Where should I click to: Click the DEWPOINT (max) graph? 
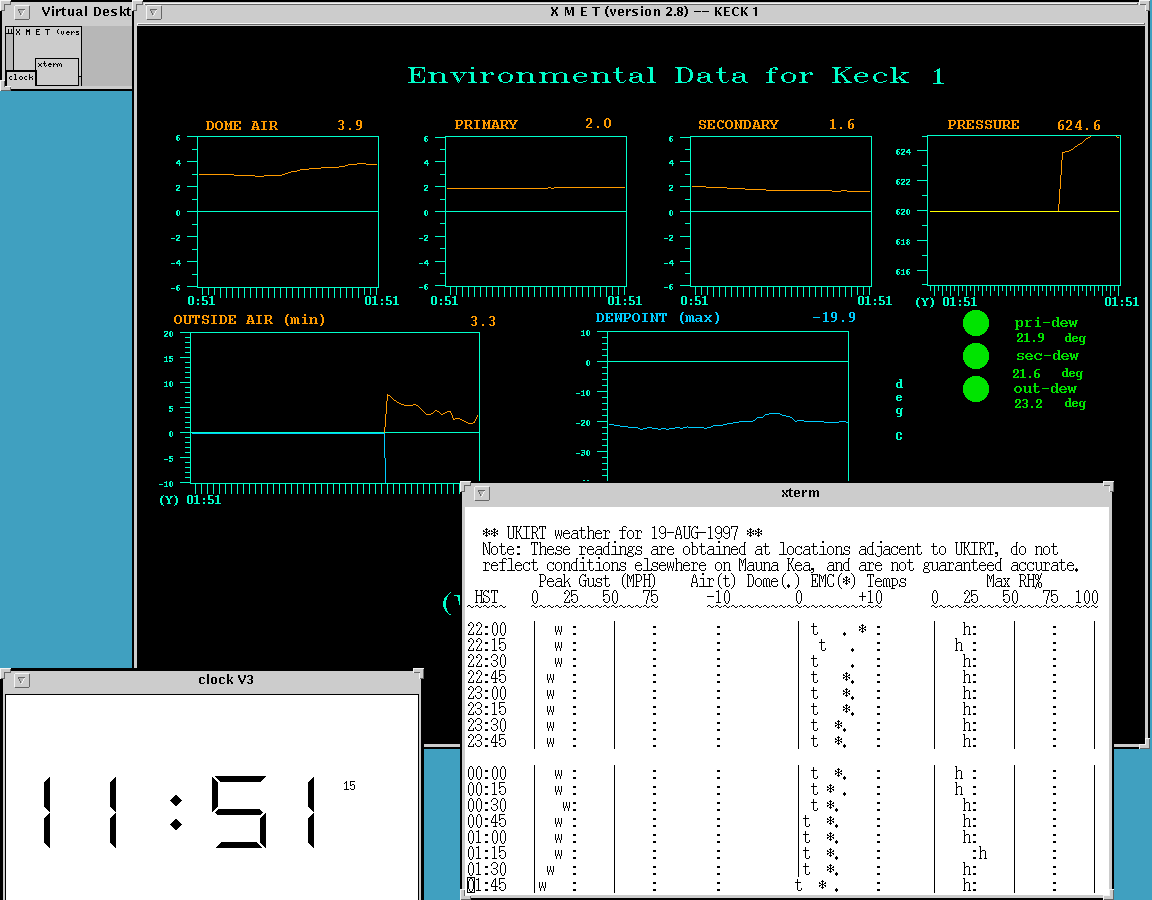click(x=727, y=406)
